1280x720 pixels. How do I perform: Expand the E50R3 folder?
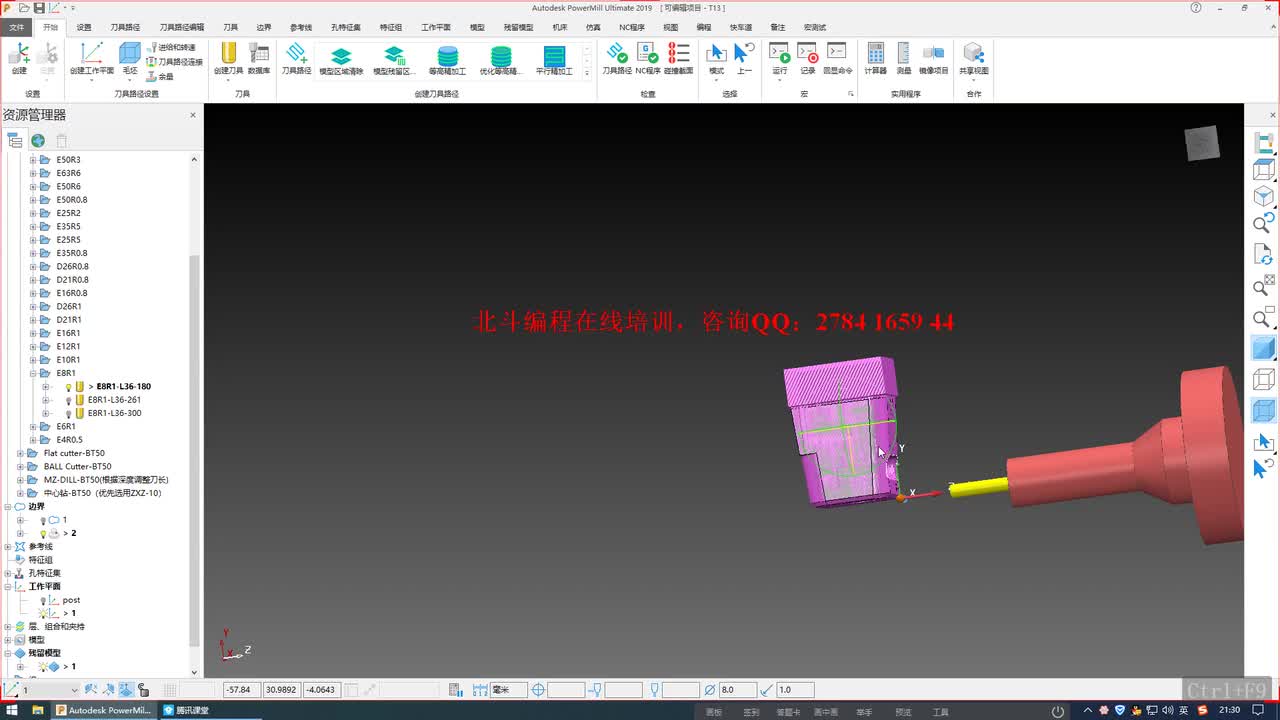32,160
